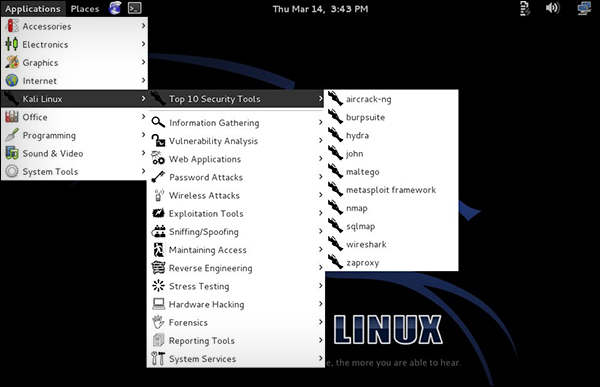Open the Places menu

click(x=85, y=8)
